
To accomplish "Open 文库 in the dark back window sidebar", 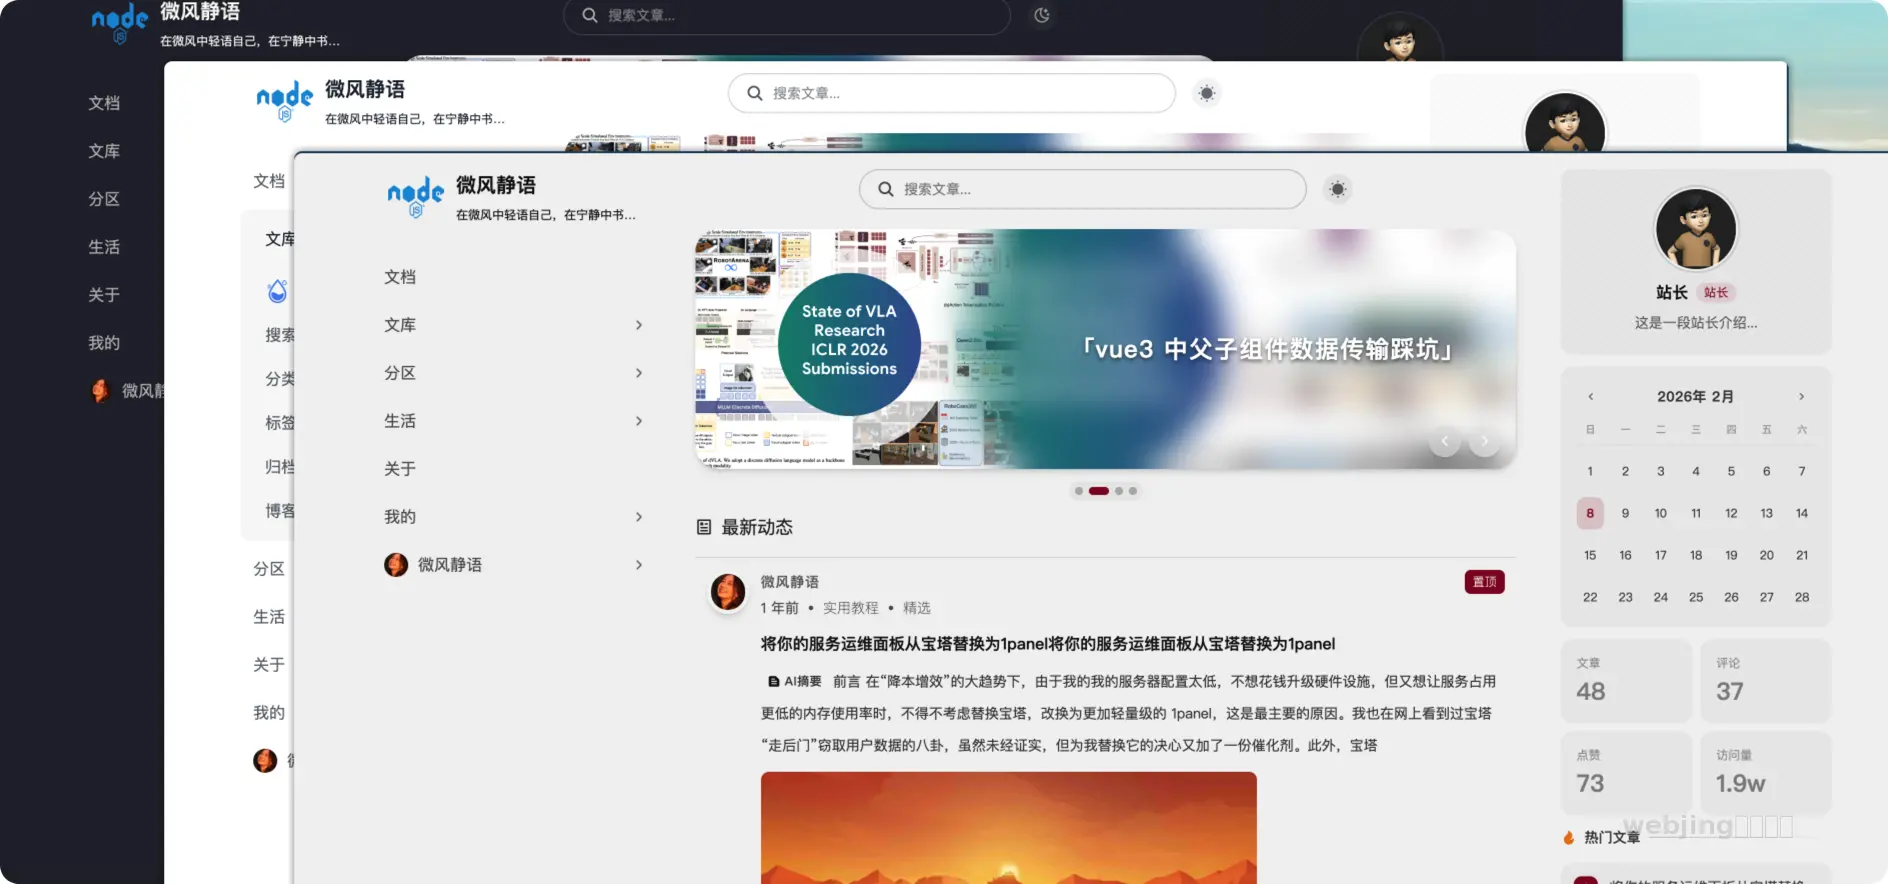I will click(x=104, y=151).
